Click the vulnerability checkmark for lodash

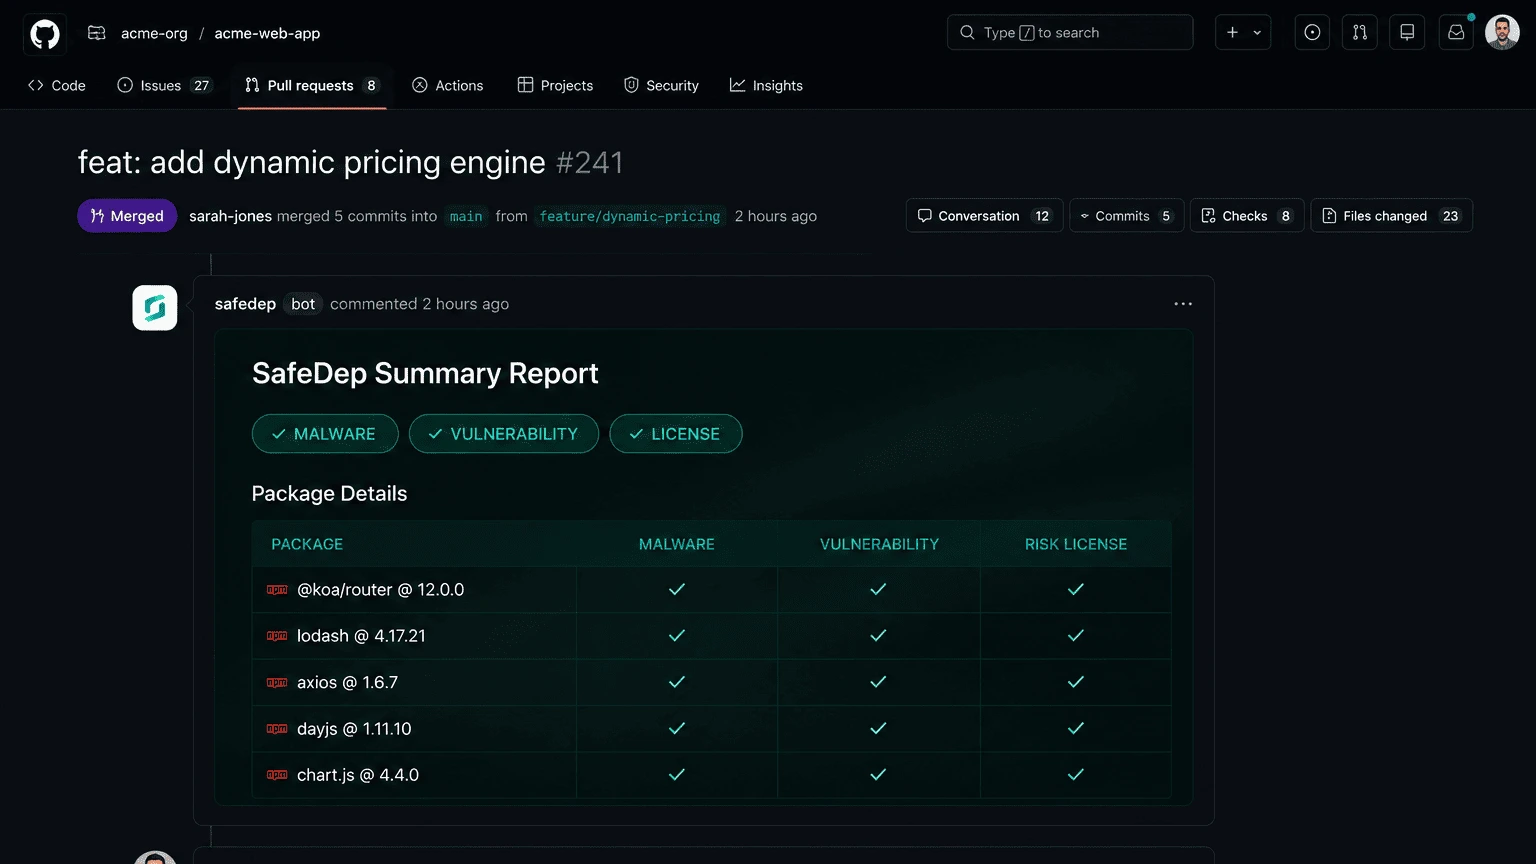pos(878,636)
